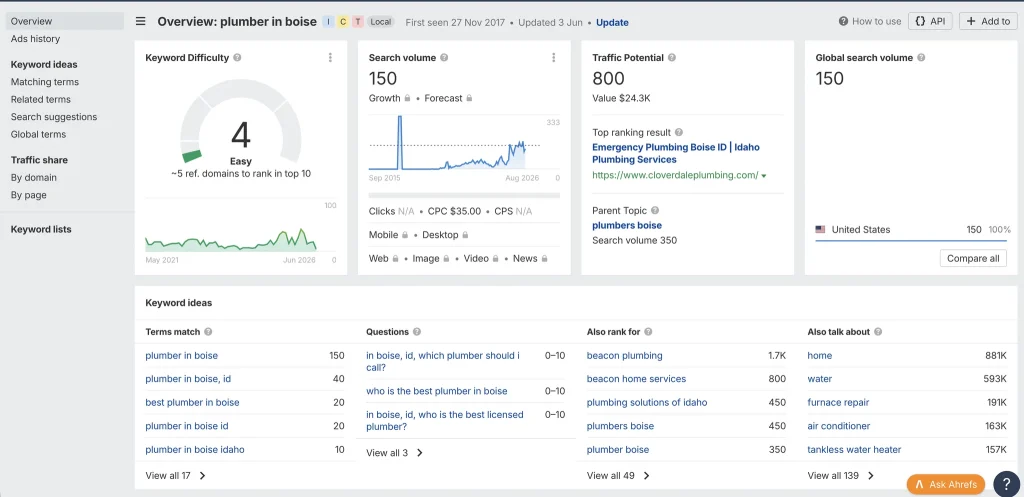Click the lock icon beside Desktop

(464, 234)
